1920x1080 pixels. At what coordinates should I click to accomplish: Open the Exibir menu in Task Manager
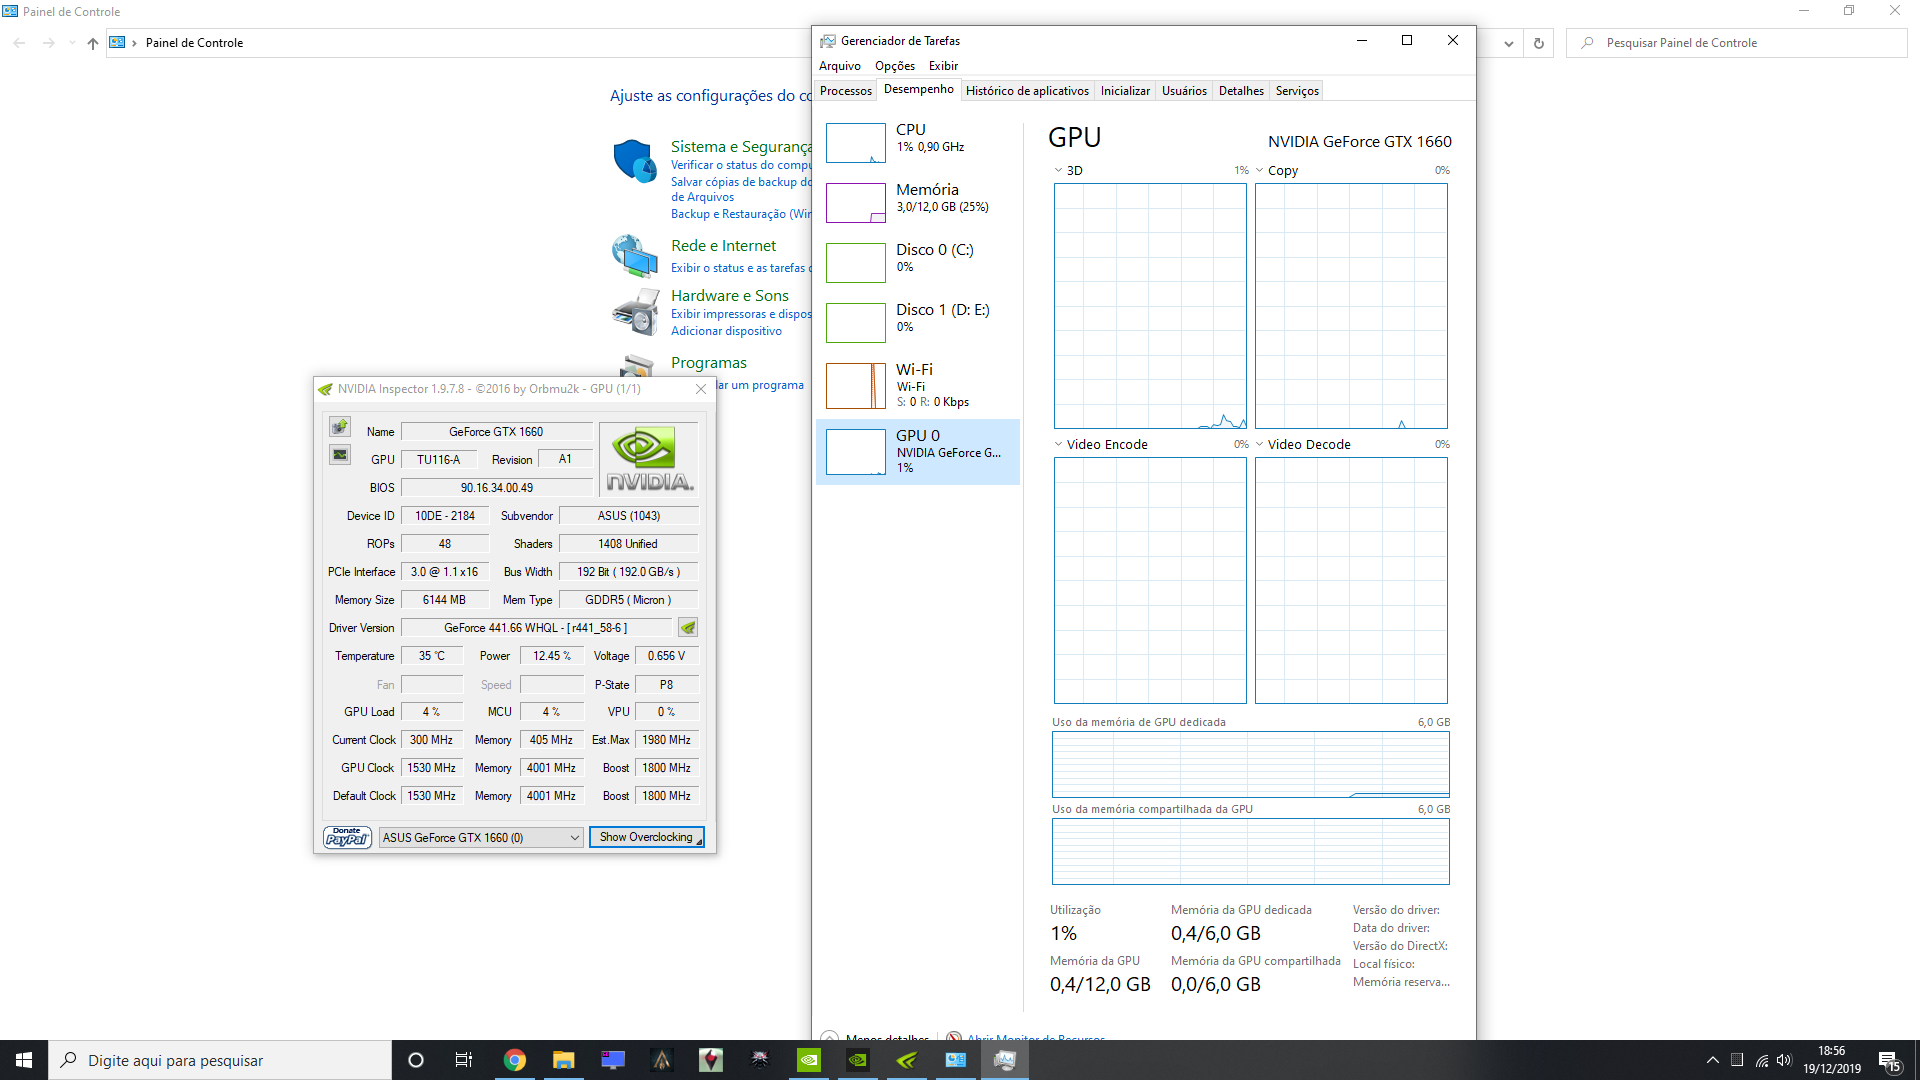click(x=943, y=66)
